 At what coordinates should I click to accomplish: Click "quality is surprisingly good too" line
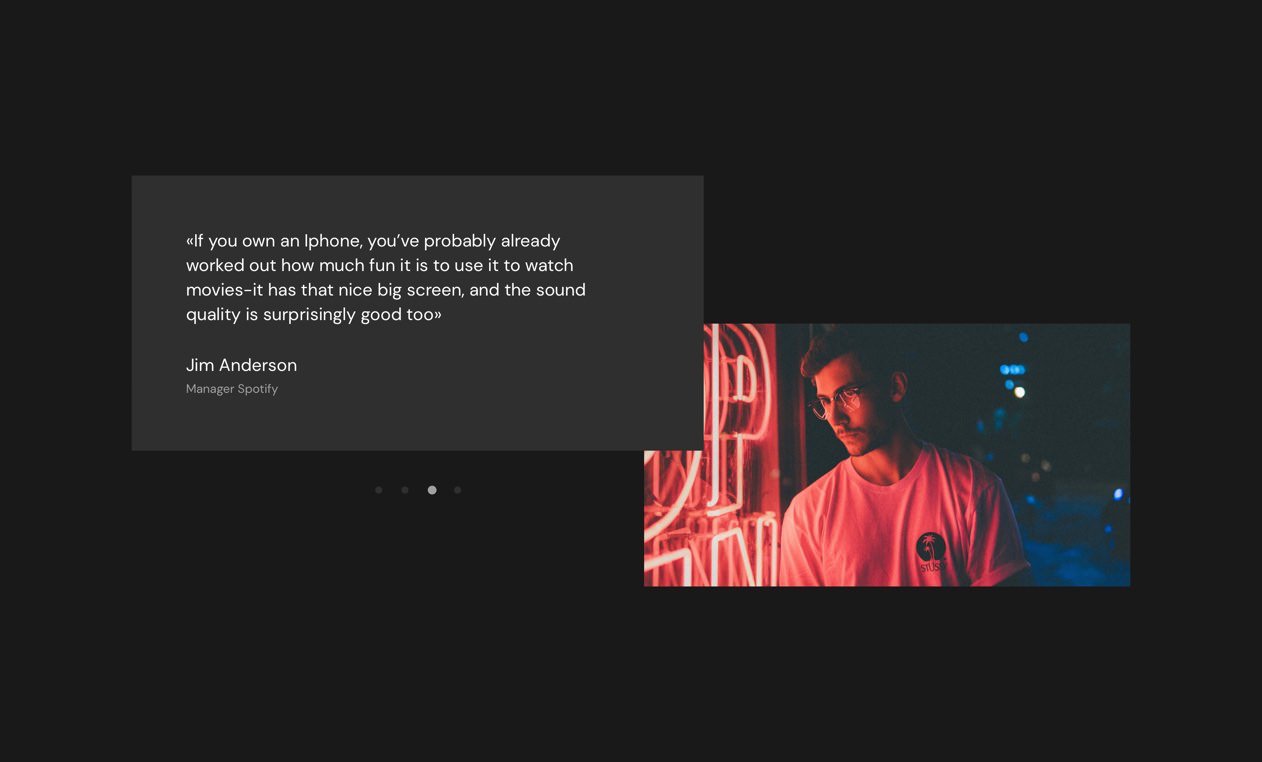(x=313, y=315)
